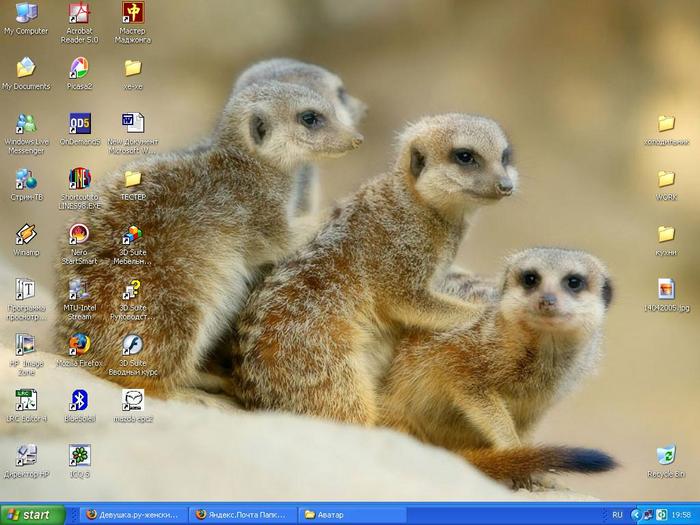Click the RU language indicator
The width and height of the screenshot is (700, 525).
(617, 515)
